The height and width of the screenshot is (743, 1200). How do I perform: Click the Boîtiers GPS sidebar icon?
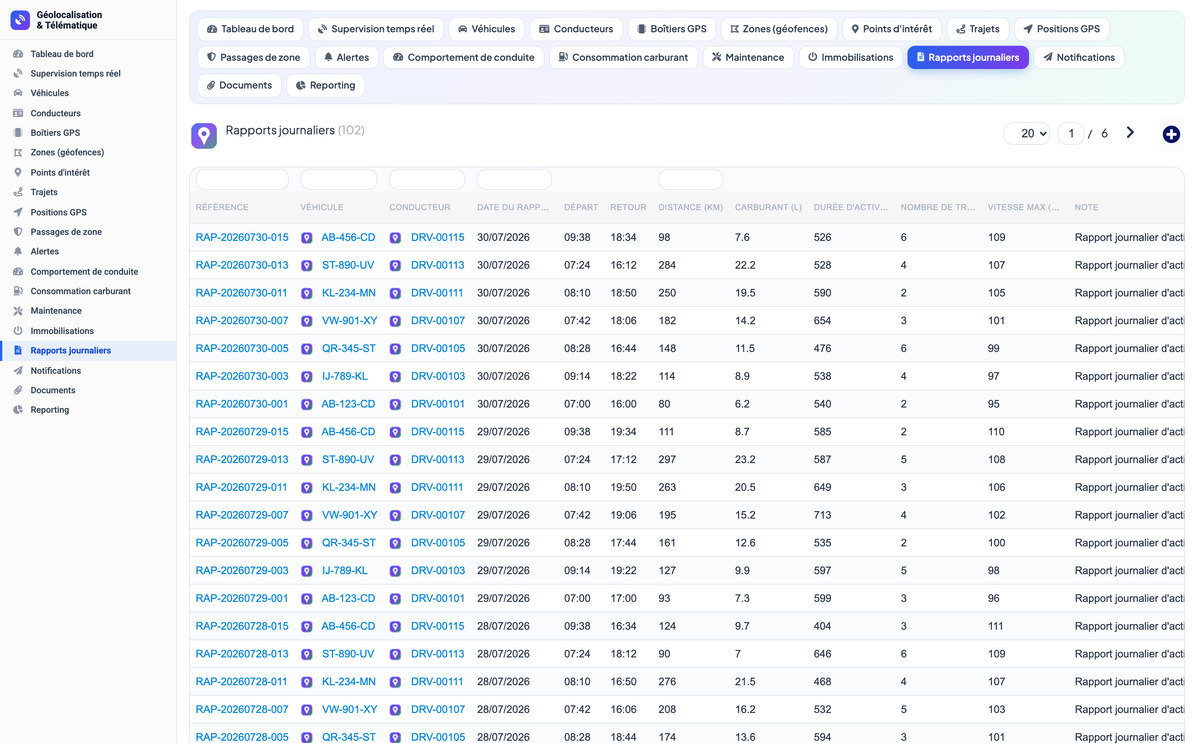click(18, 133)
